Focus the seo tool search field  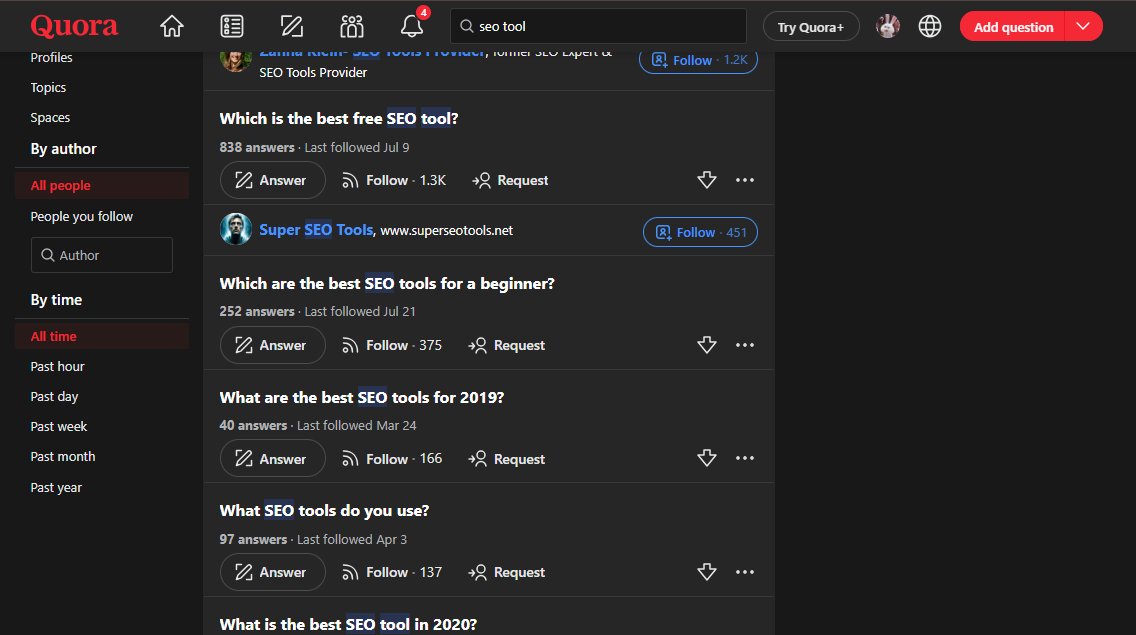(x=598, y=26)
